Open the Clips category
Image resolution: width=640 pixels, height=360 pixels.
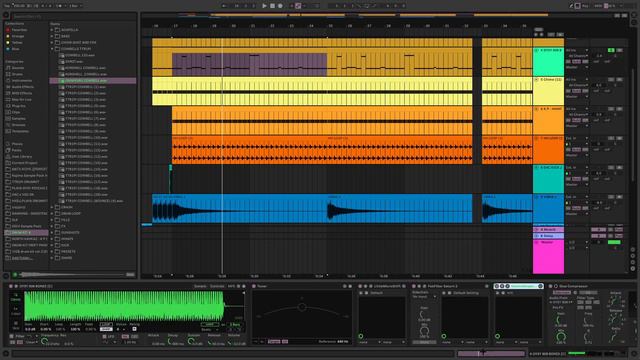click(x=16, y=112)
